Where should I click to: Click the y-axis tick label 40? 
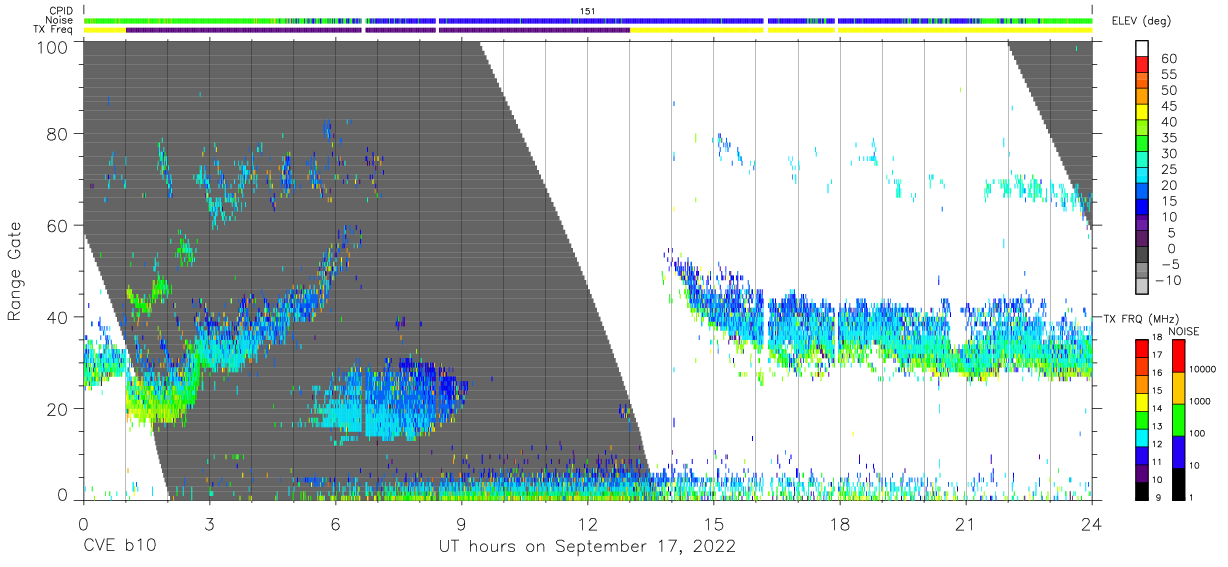click(57, 317)
